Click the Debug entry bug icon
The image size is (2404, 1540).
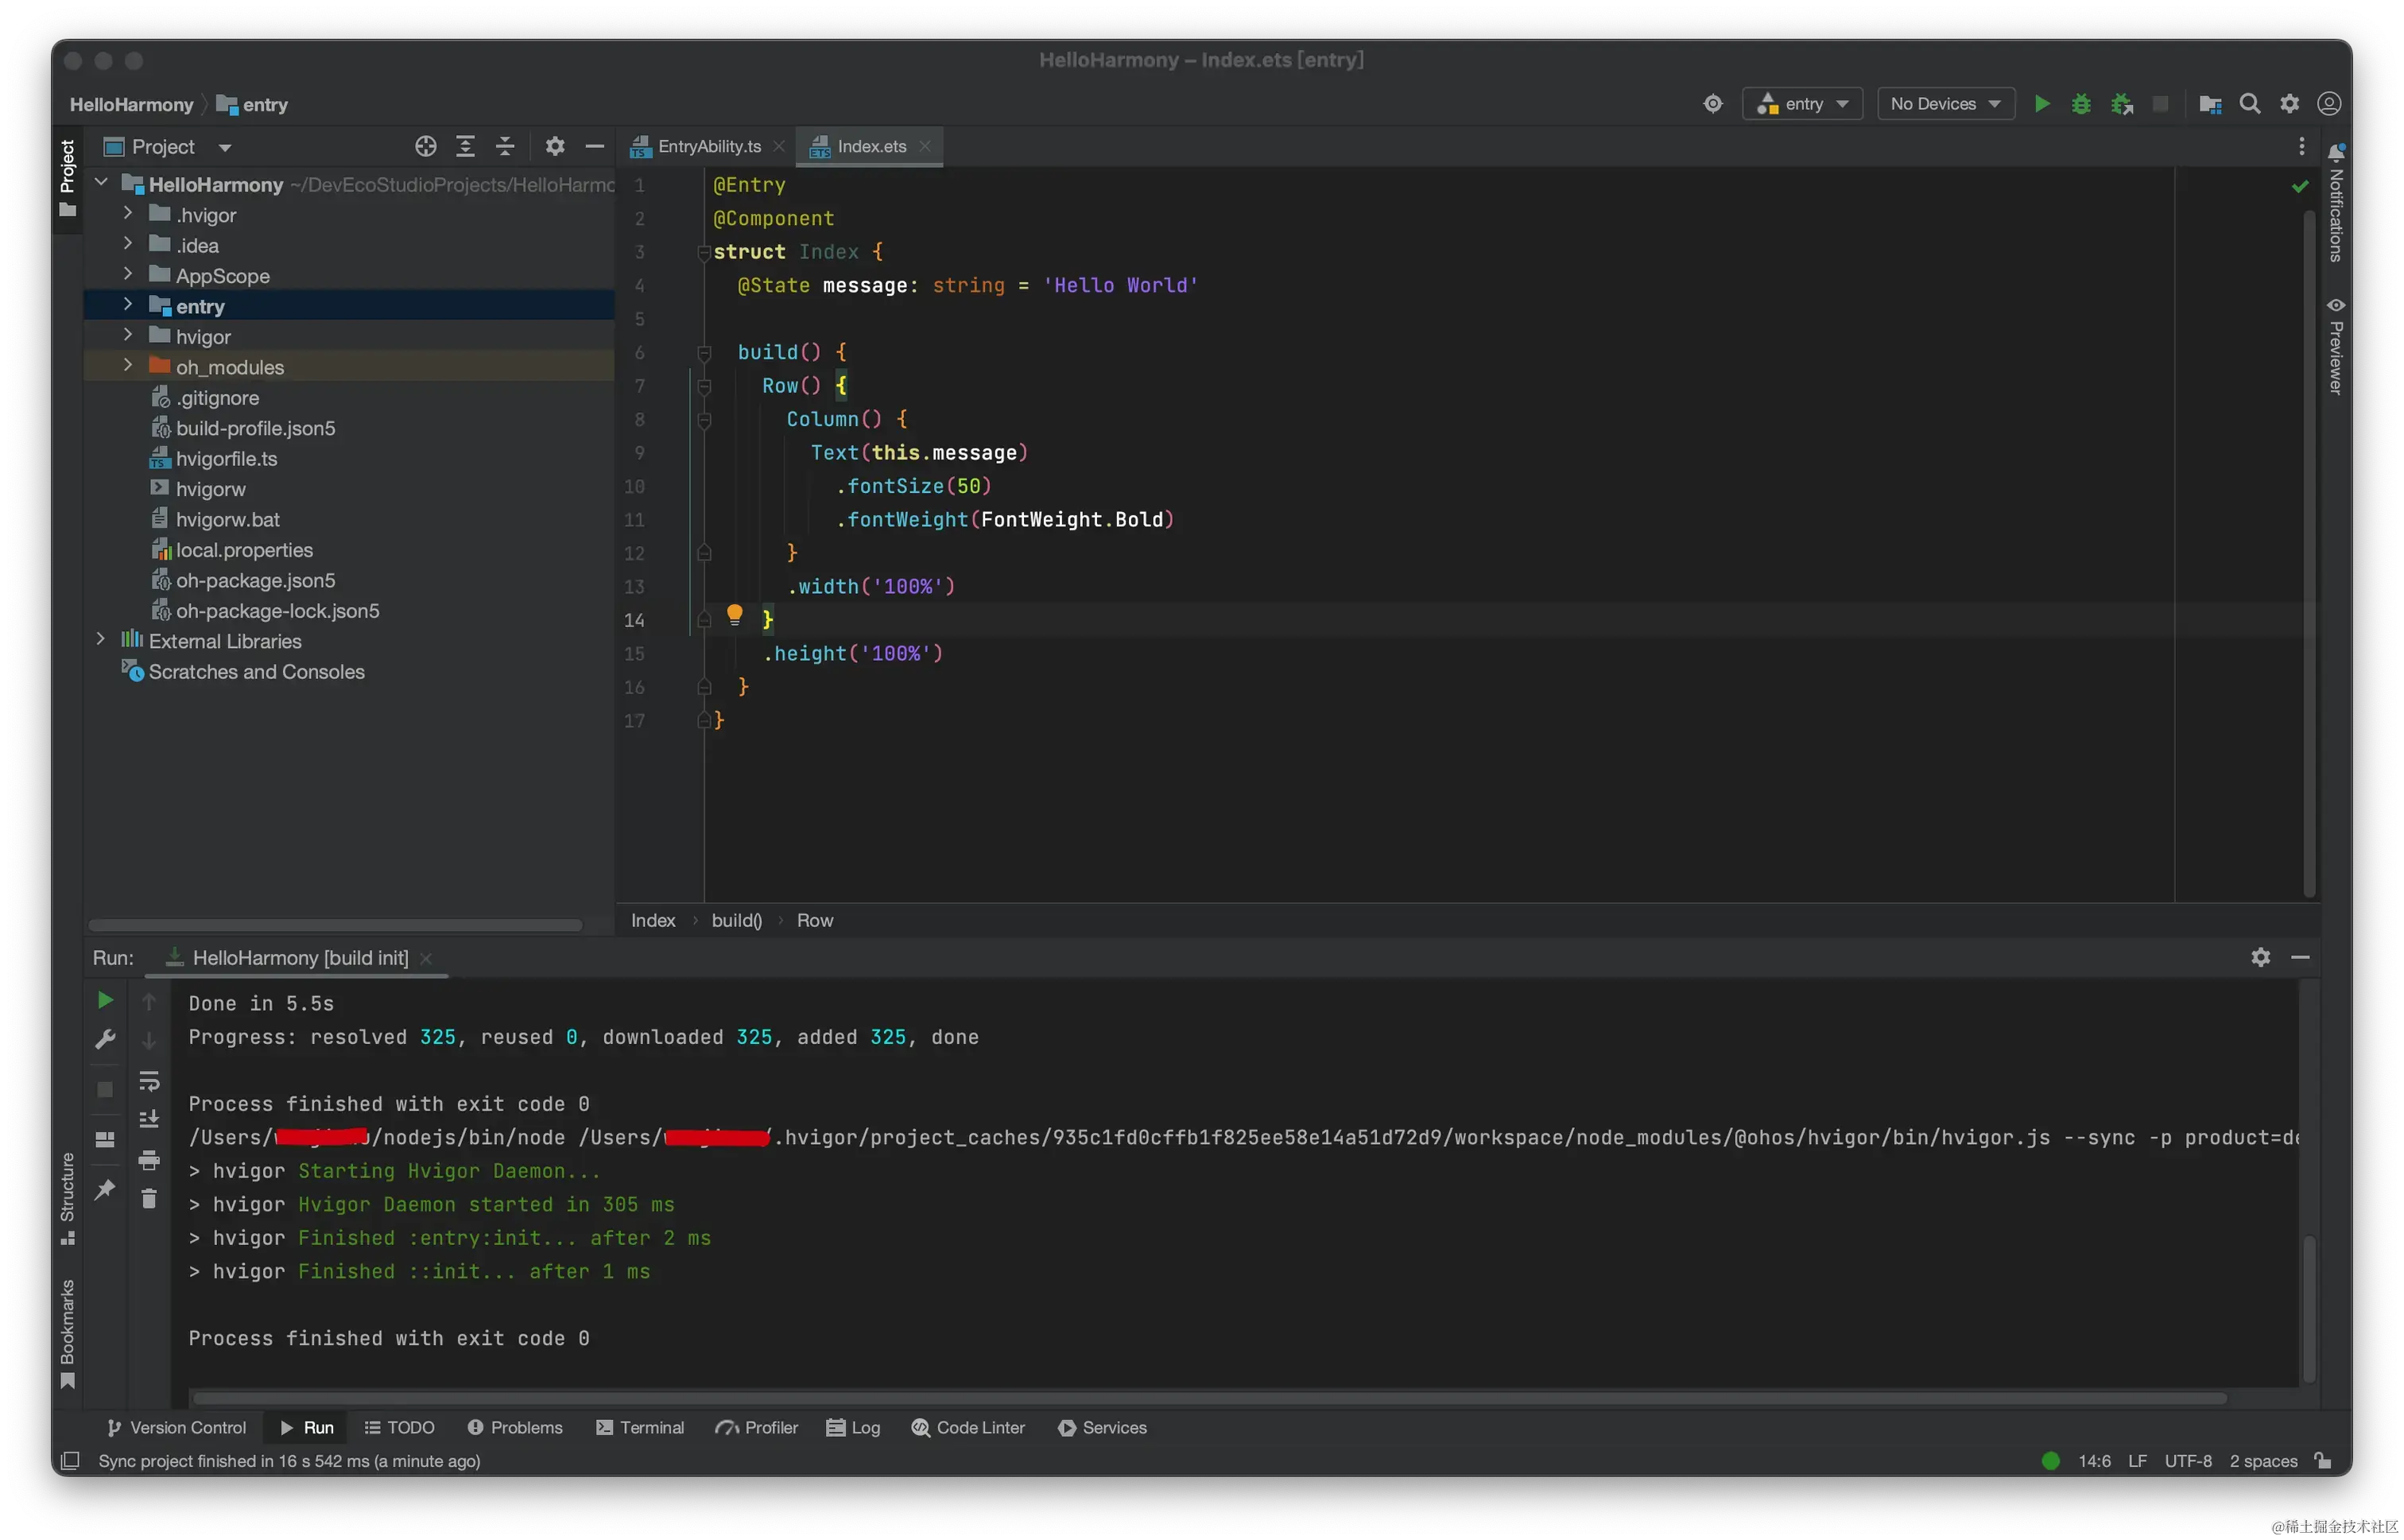click(2082, 104)
